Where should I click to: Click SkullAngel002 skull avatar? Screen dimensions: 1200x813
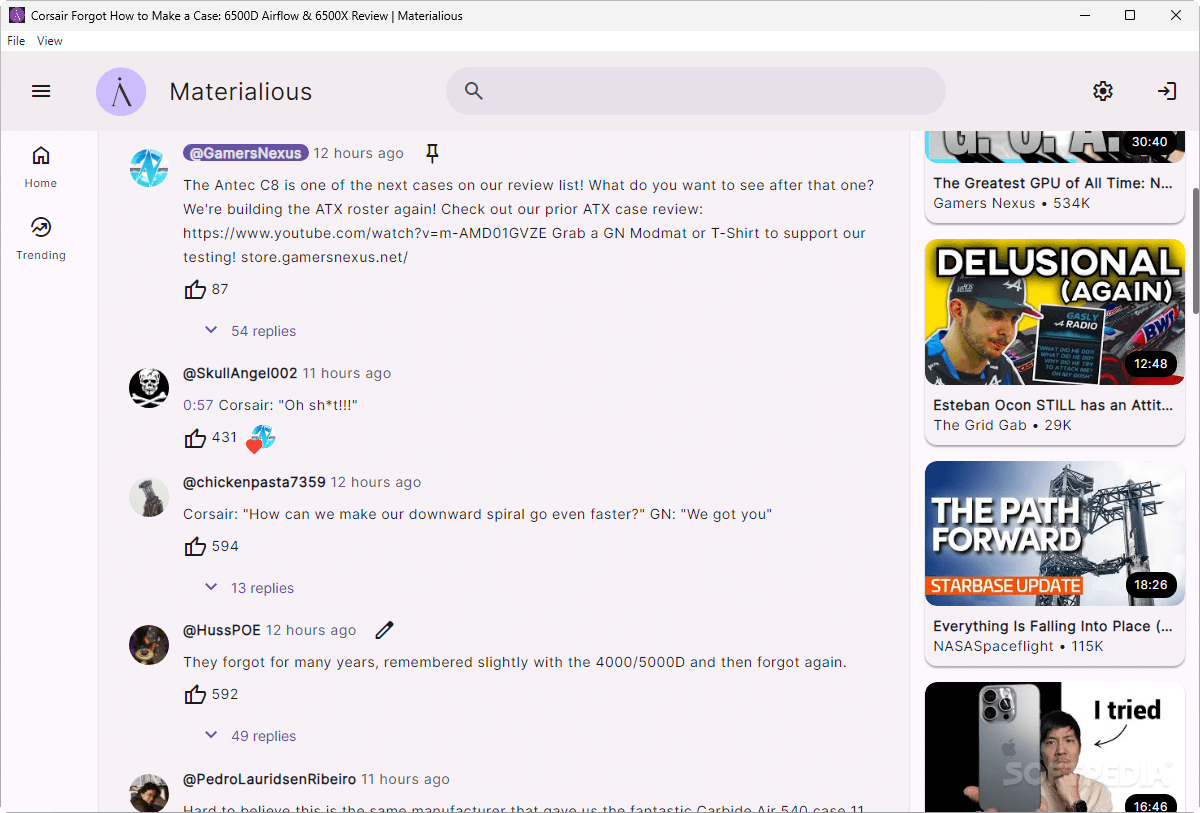coord(149,388)
